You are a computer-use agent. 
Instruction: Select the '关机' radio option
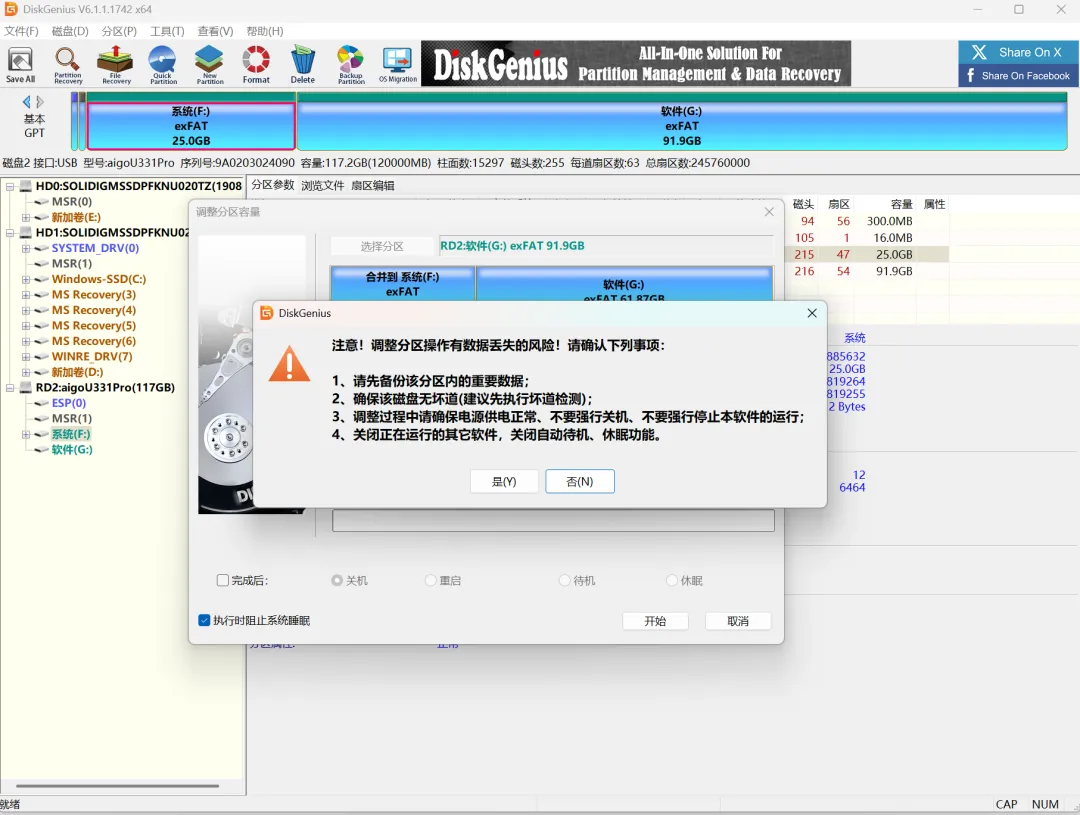pos(337,580)
